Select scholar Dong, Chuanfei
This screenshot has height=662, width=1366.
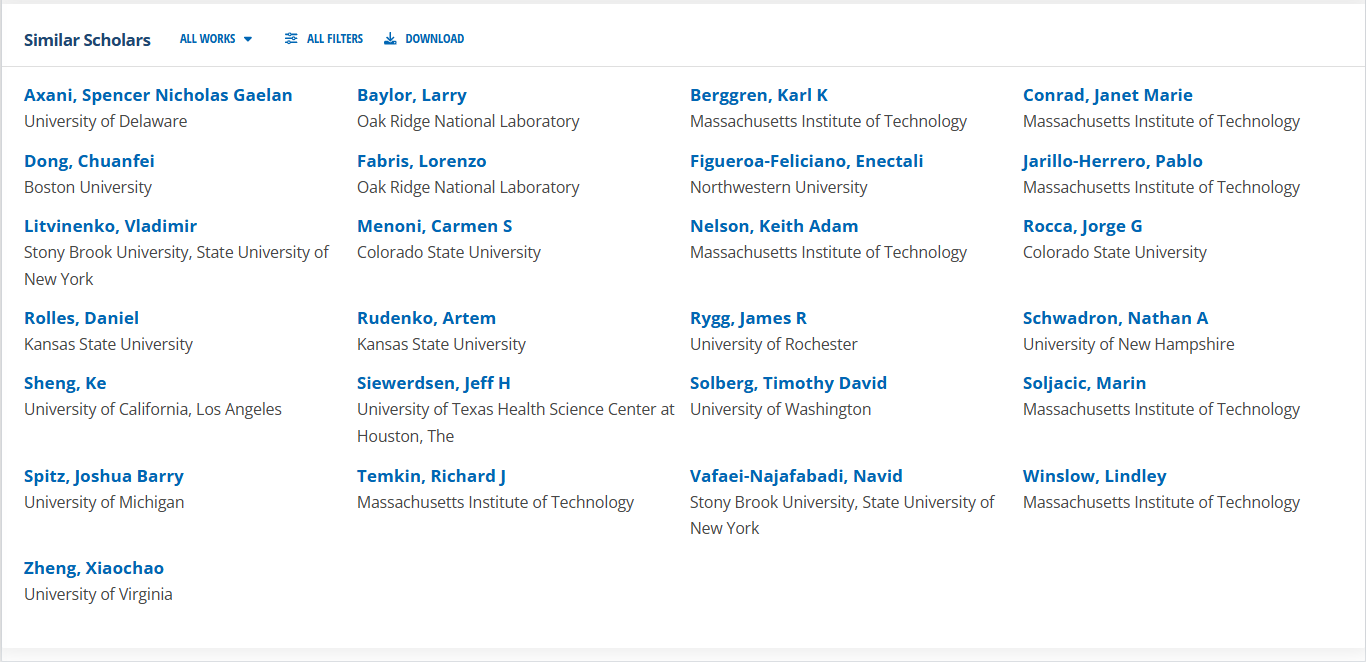pos(89,161)
